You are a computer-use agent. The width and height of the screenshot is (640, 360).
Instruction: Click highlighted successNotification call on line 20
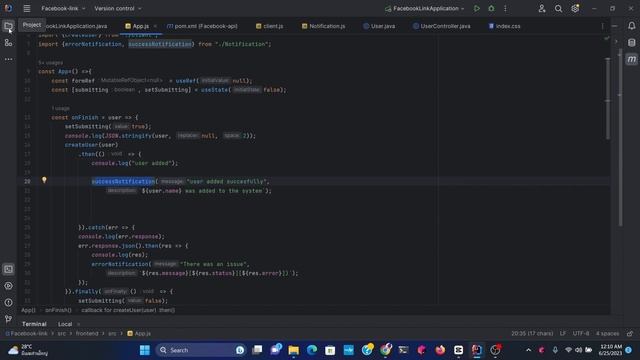[123, 181]
